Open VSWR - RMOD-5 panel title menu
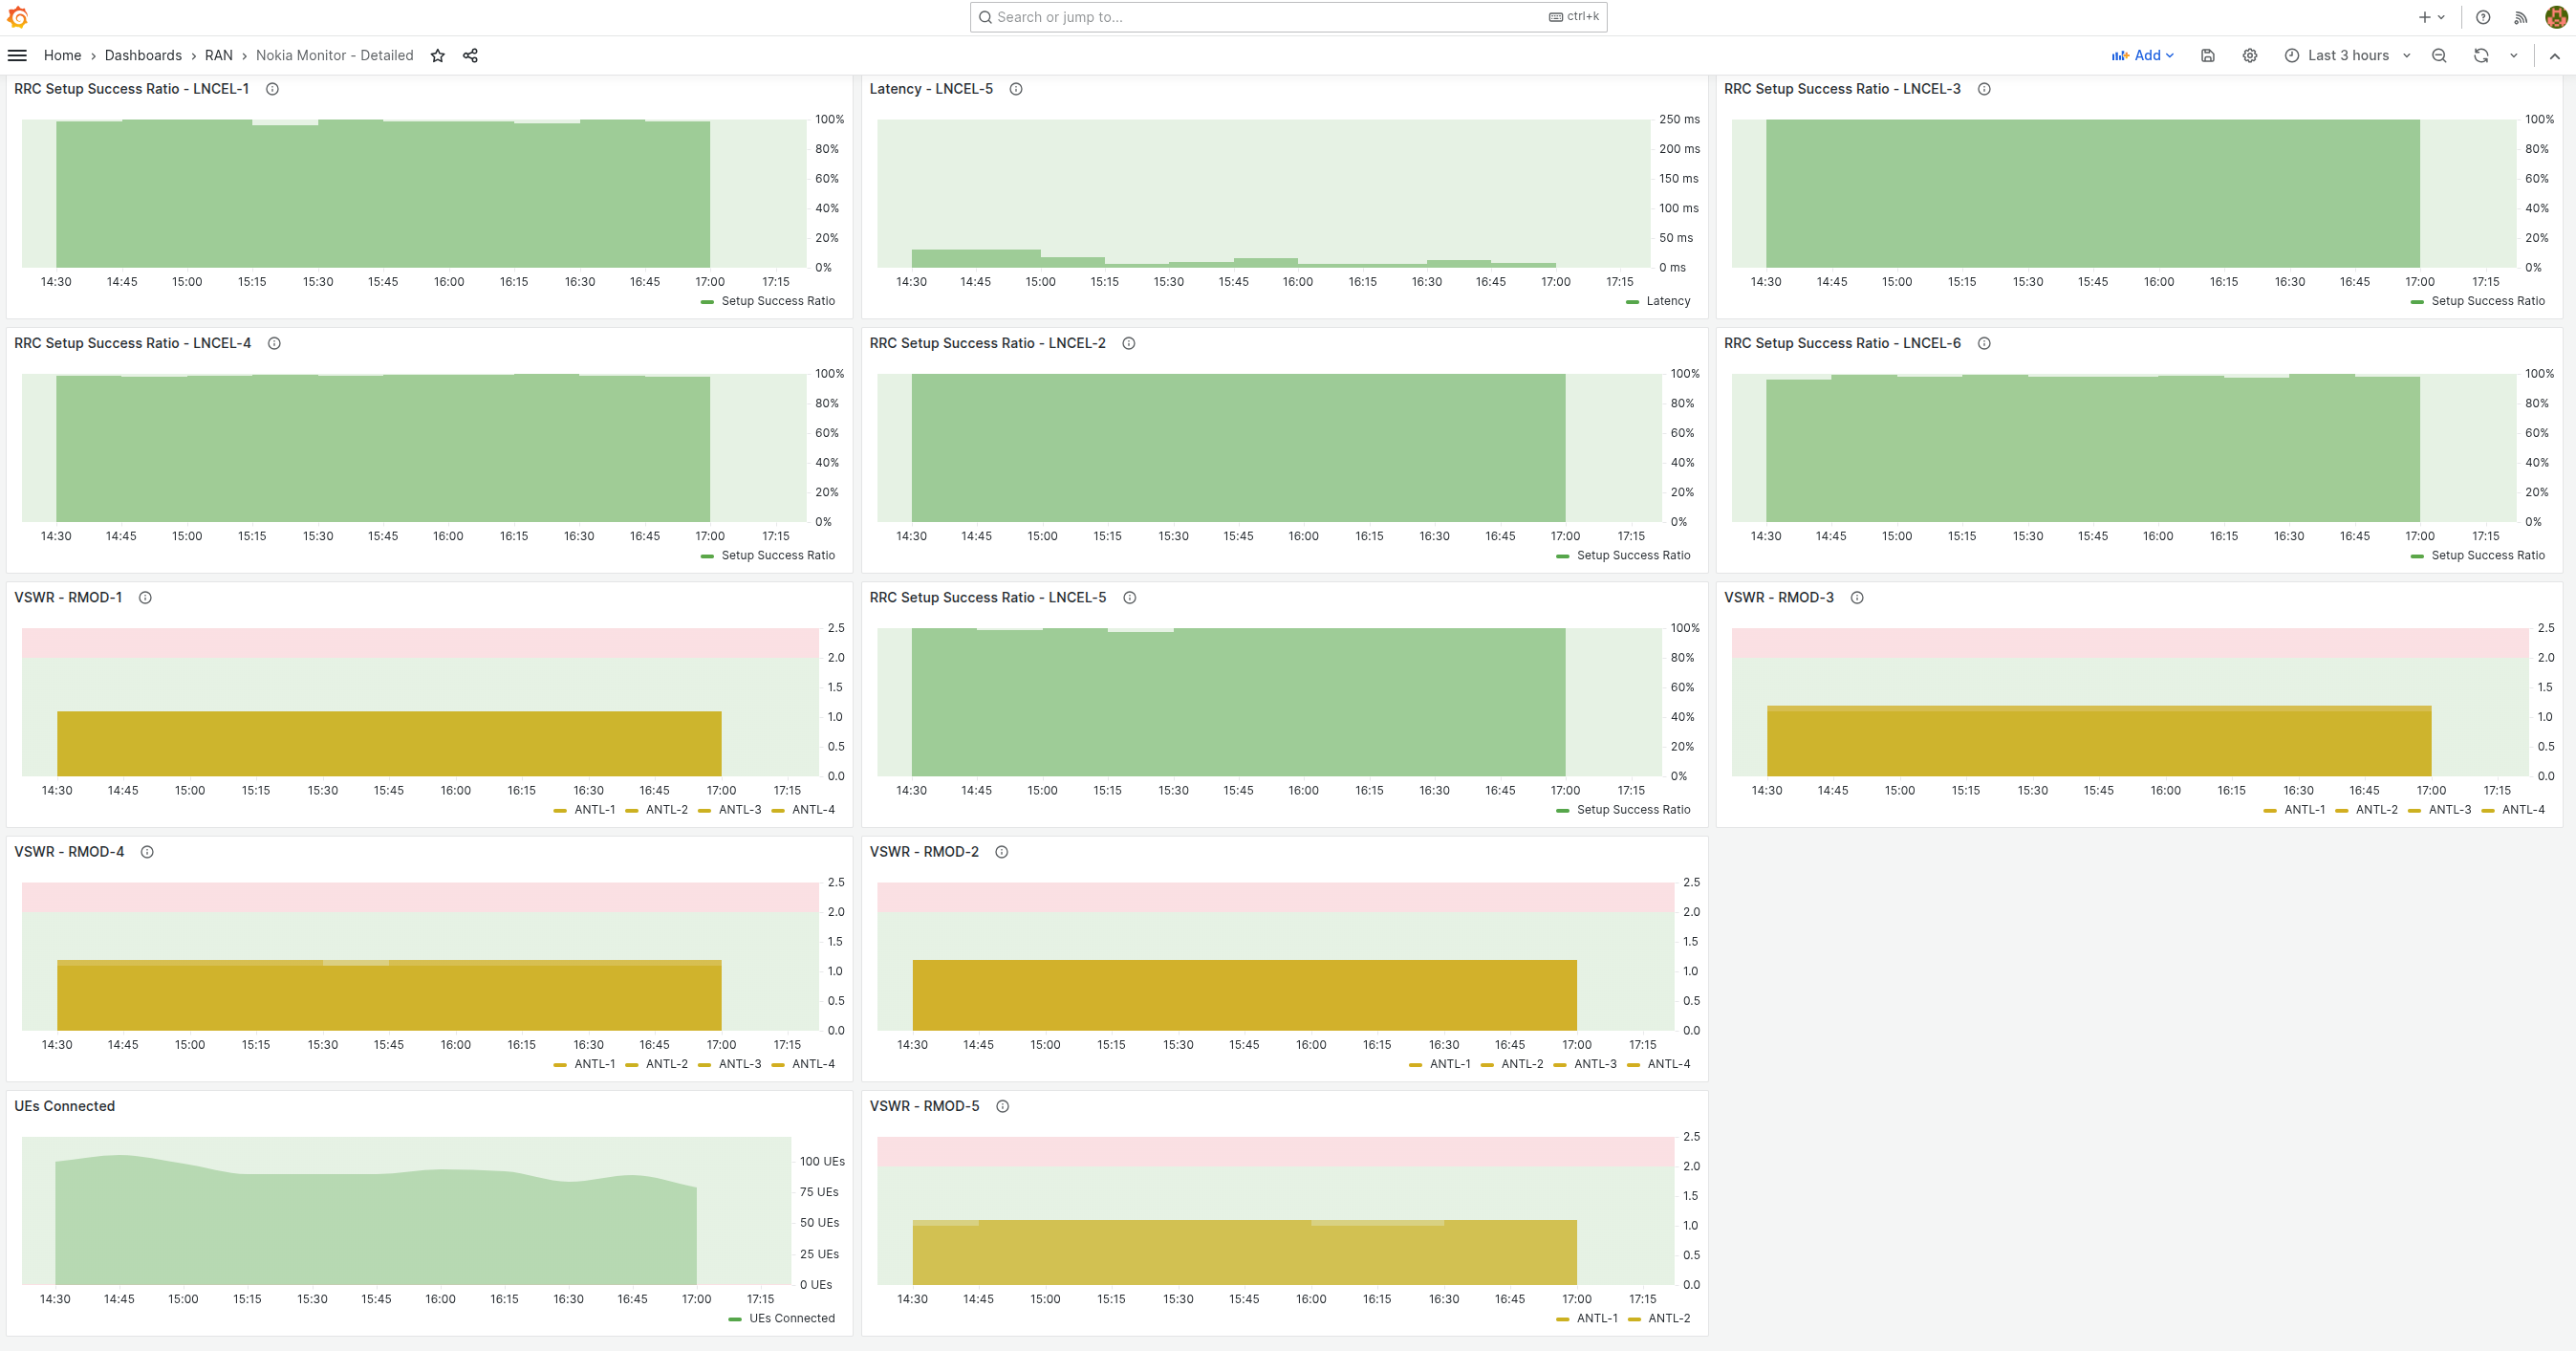Image resolution: width=2576 pixels, height=1351 pixels. pos(924,1106)
